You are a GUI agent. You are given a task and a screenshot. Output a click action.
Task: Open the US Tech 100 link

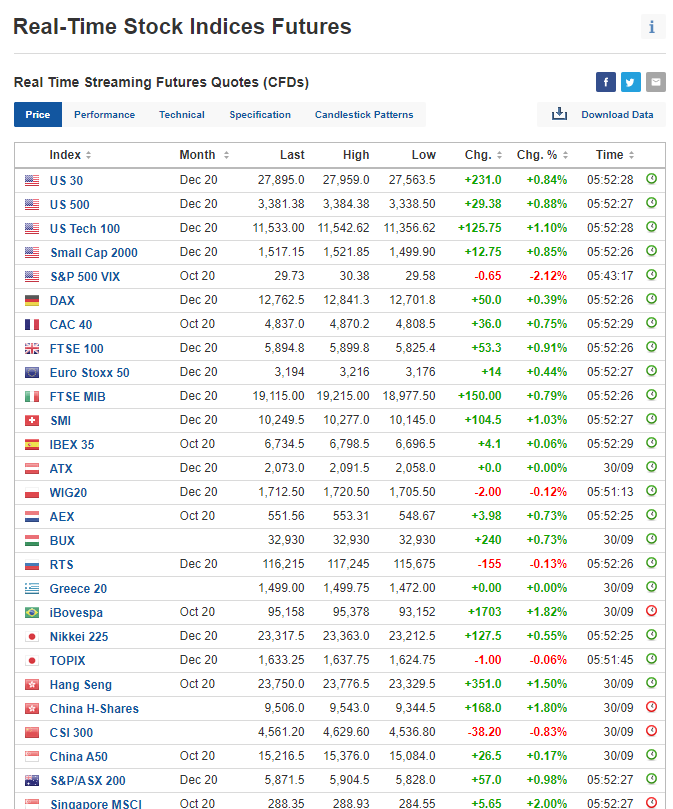tap(85, 229)
